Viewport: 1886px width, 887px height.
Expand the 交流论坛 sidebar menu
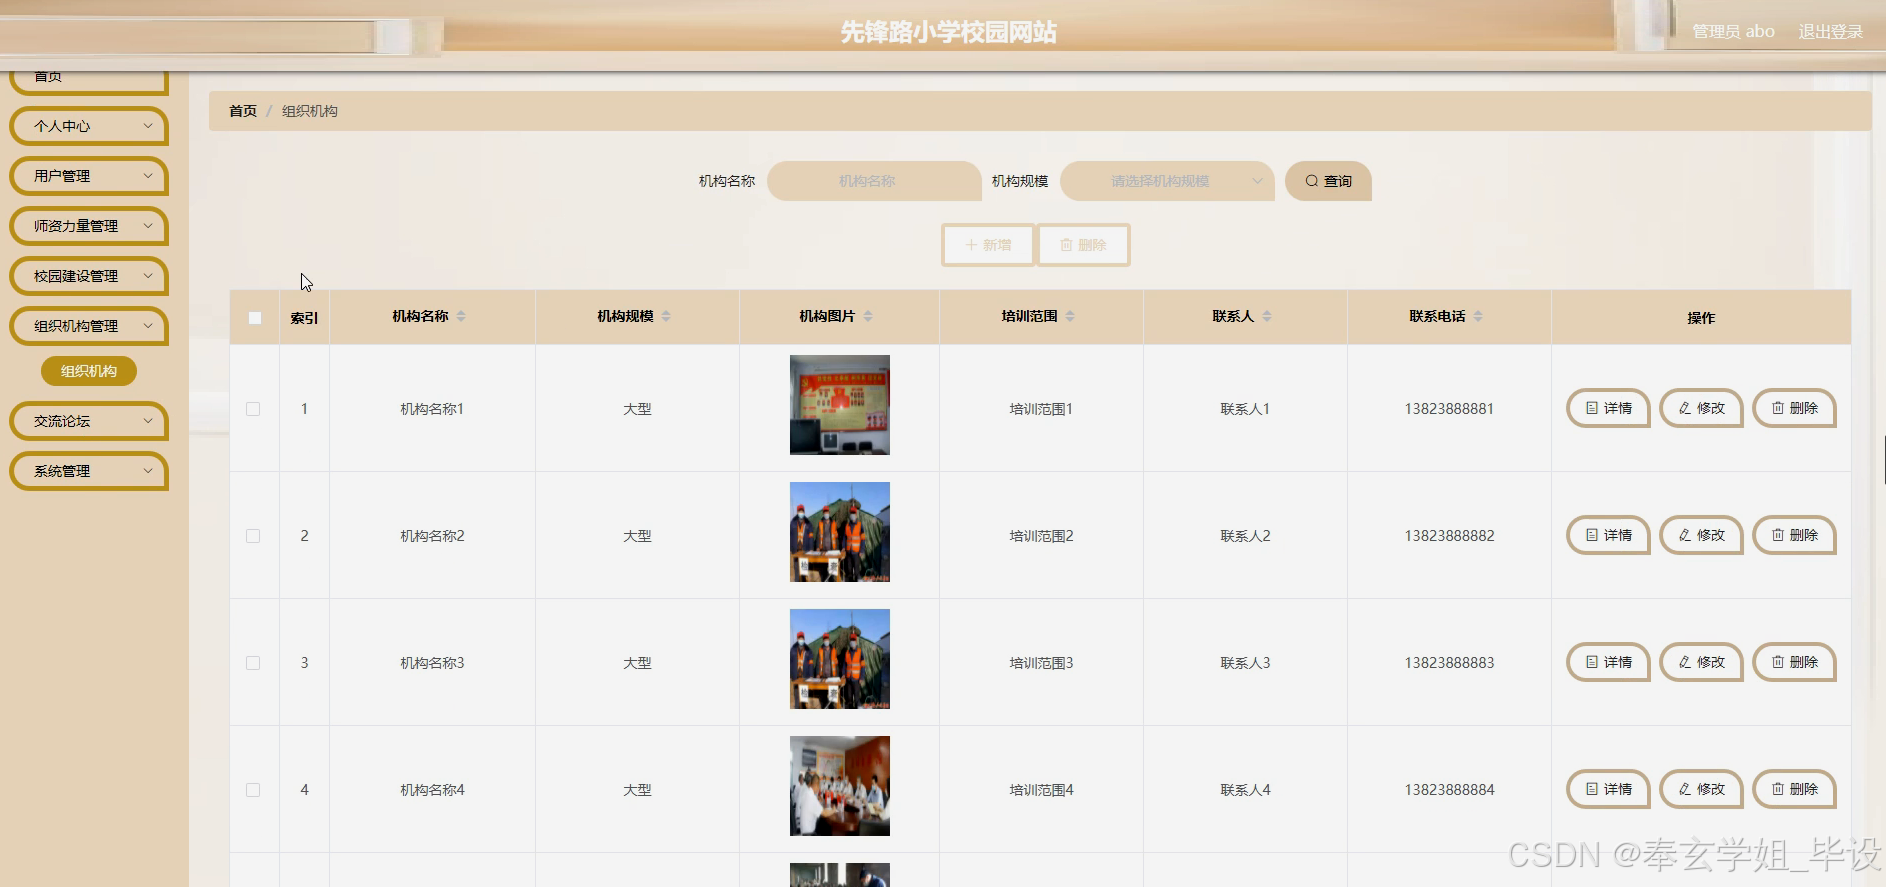pos(89,421)
